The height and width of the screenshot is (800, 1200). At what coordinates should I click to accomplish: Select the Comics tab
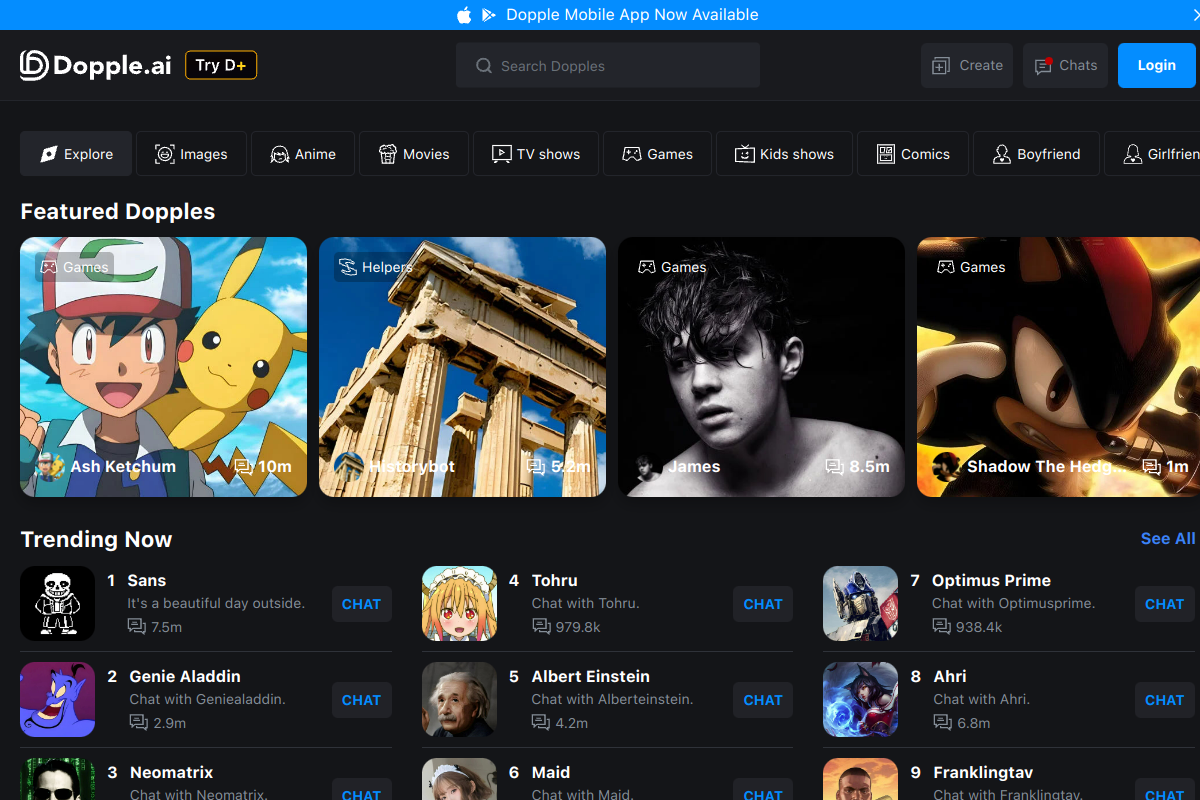913,154
